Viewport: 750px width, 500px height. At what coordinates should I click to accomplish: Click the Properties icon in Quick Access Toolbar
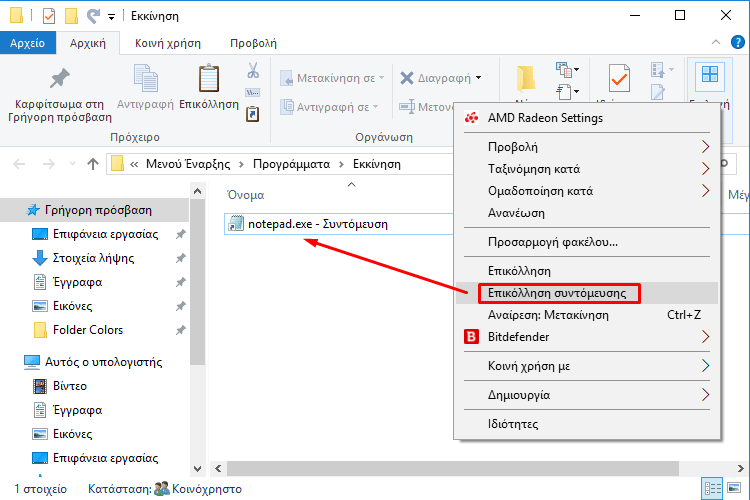click(49, 16)
